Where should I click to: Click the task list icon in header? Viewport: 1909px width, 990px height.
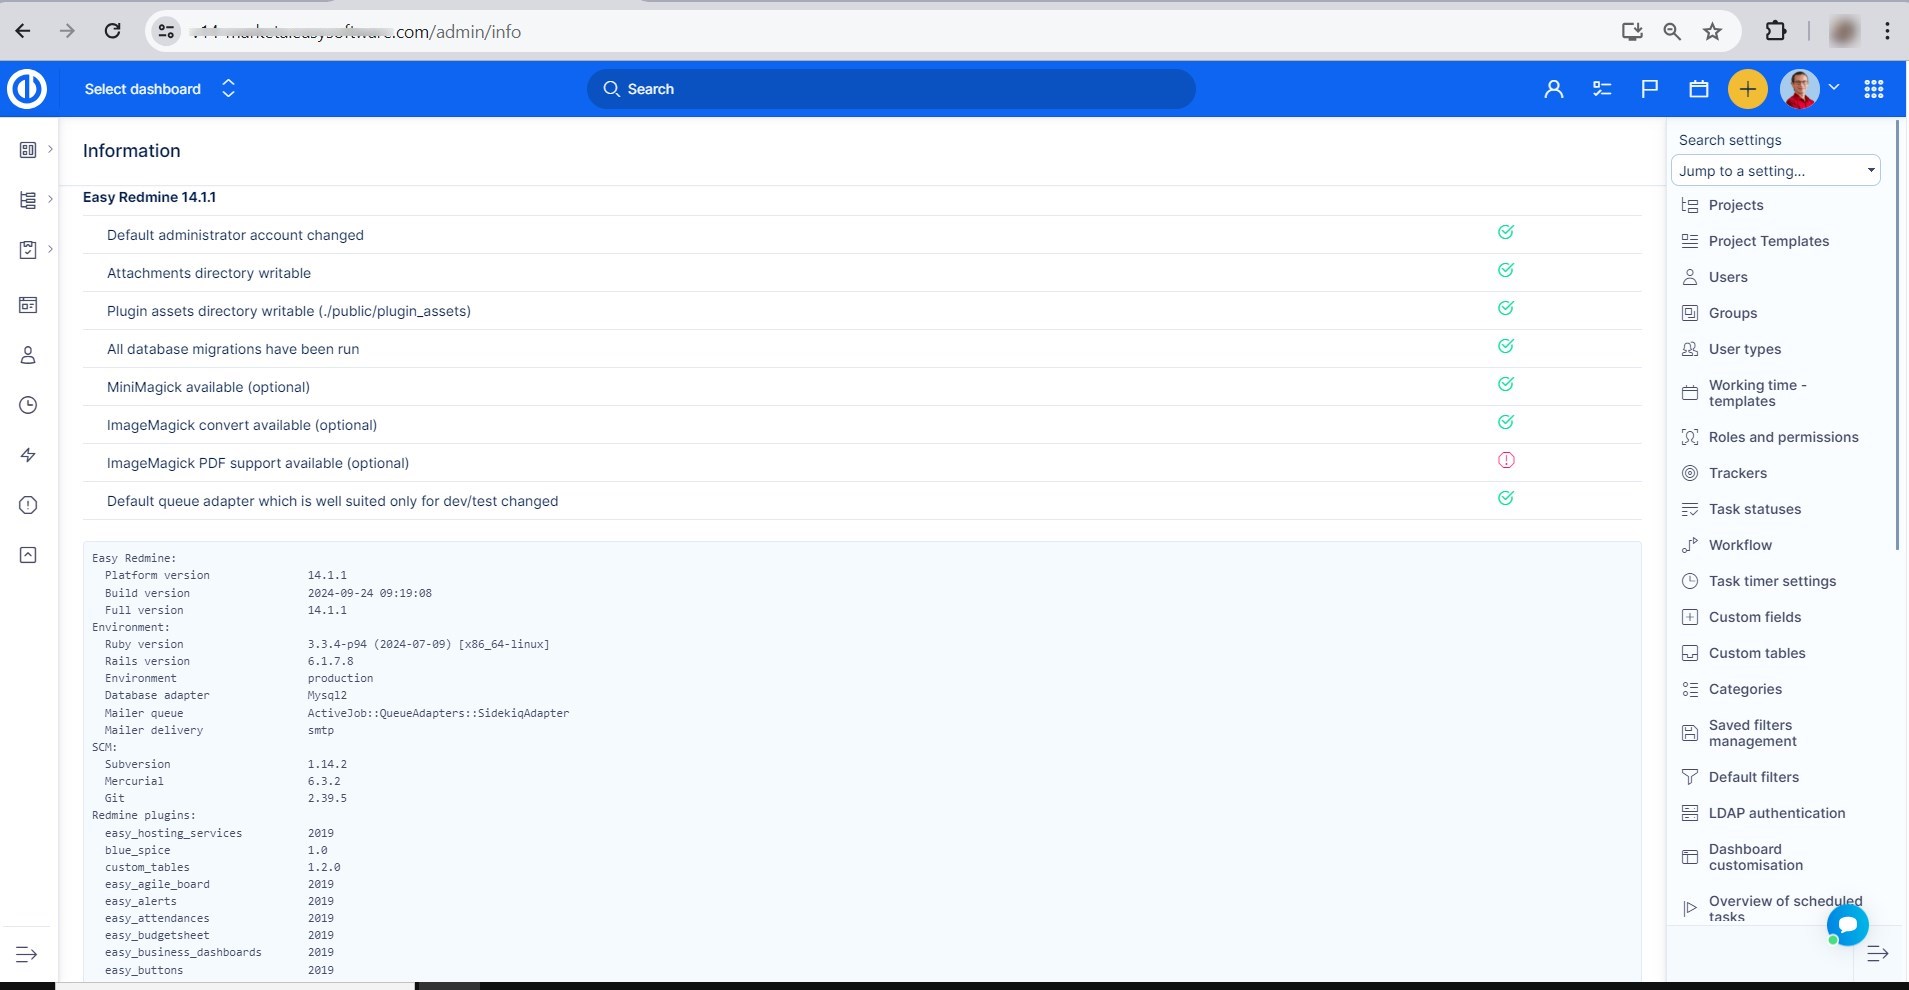[x=1601, y=89]
